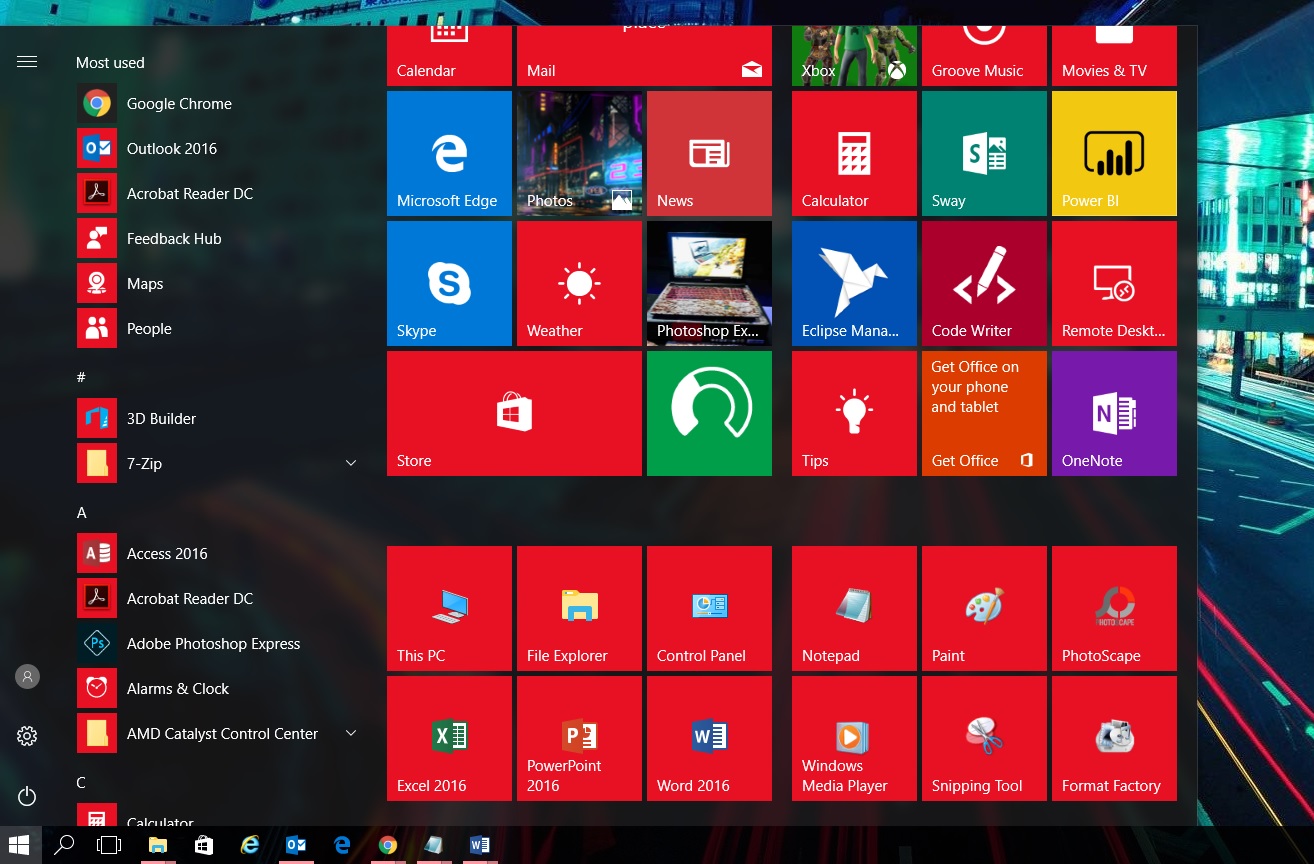
Task: Open the Power BI tile
Action: [x=1114, y=153]
